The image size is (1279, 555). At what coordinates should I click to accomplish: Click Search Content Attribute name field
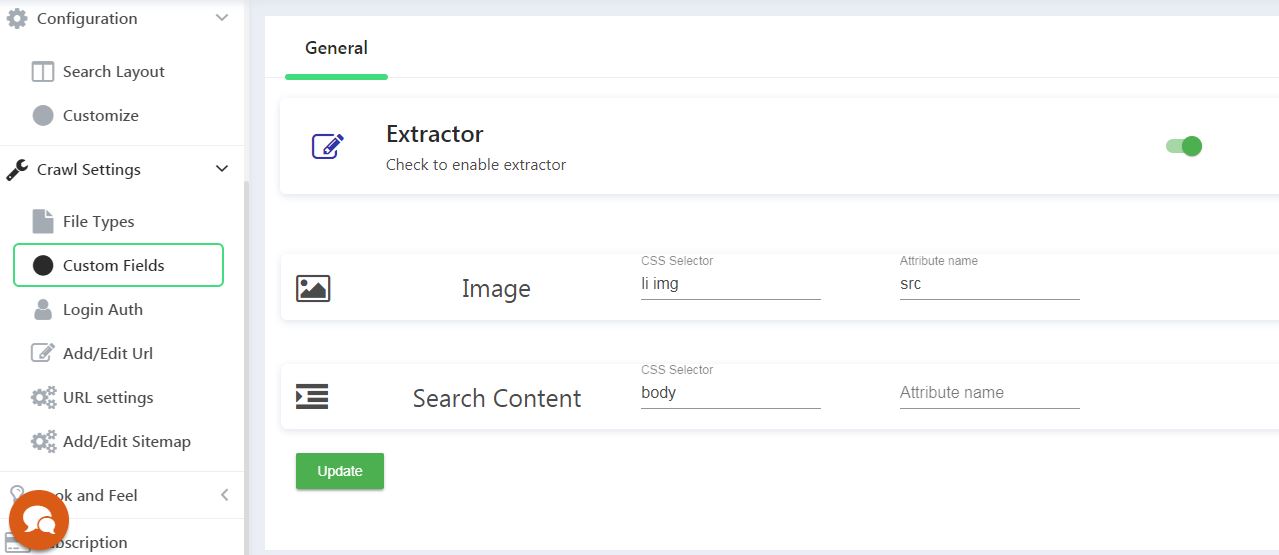(989, 393)
